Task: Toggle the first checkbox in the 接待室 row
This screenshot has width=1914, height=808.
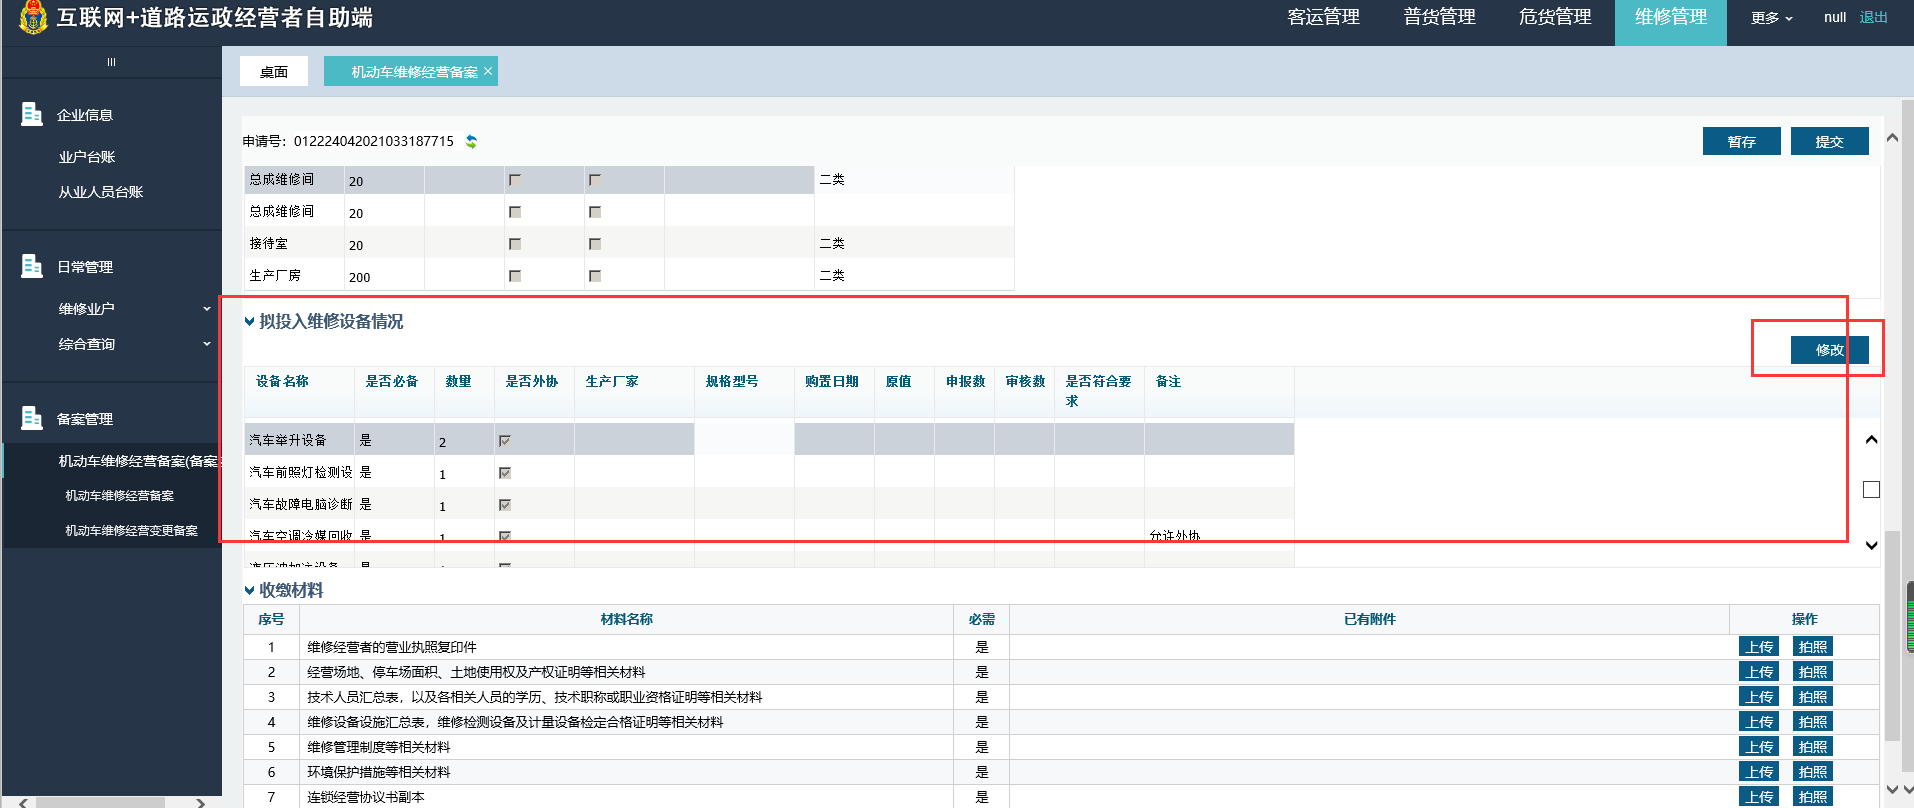Action: click(515, 244)
